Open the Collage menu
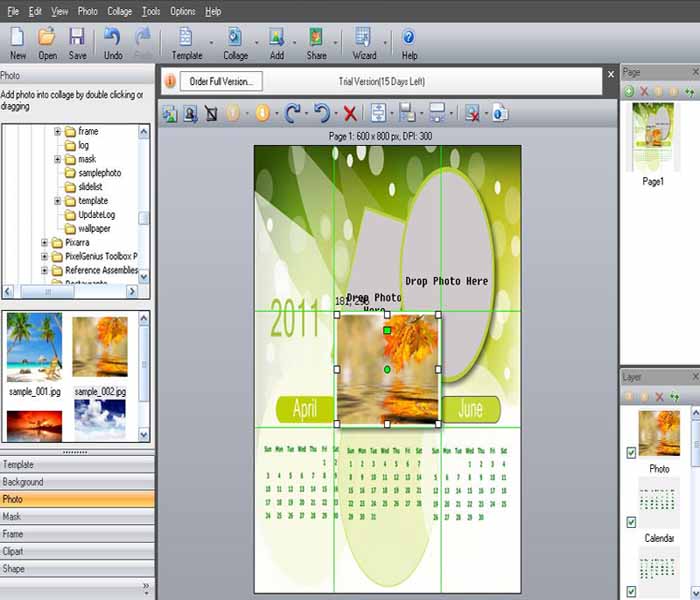700x600 pixels. click(120, 11)
